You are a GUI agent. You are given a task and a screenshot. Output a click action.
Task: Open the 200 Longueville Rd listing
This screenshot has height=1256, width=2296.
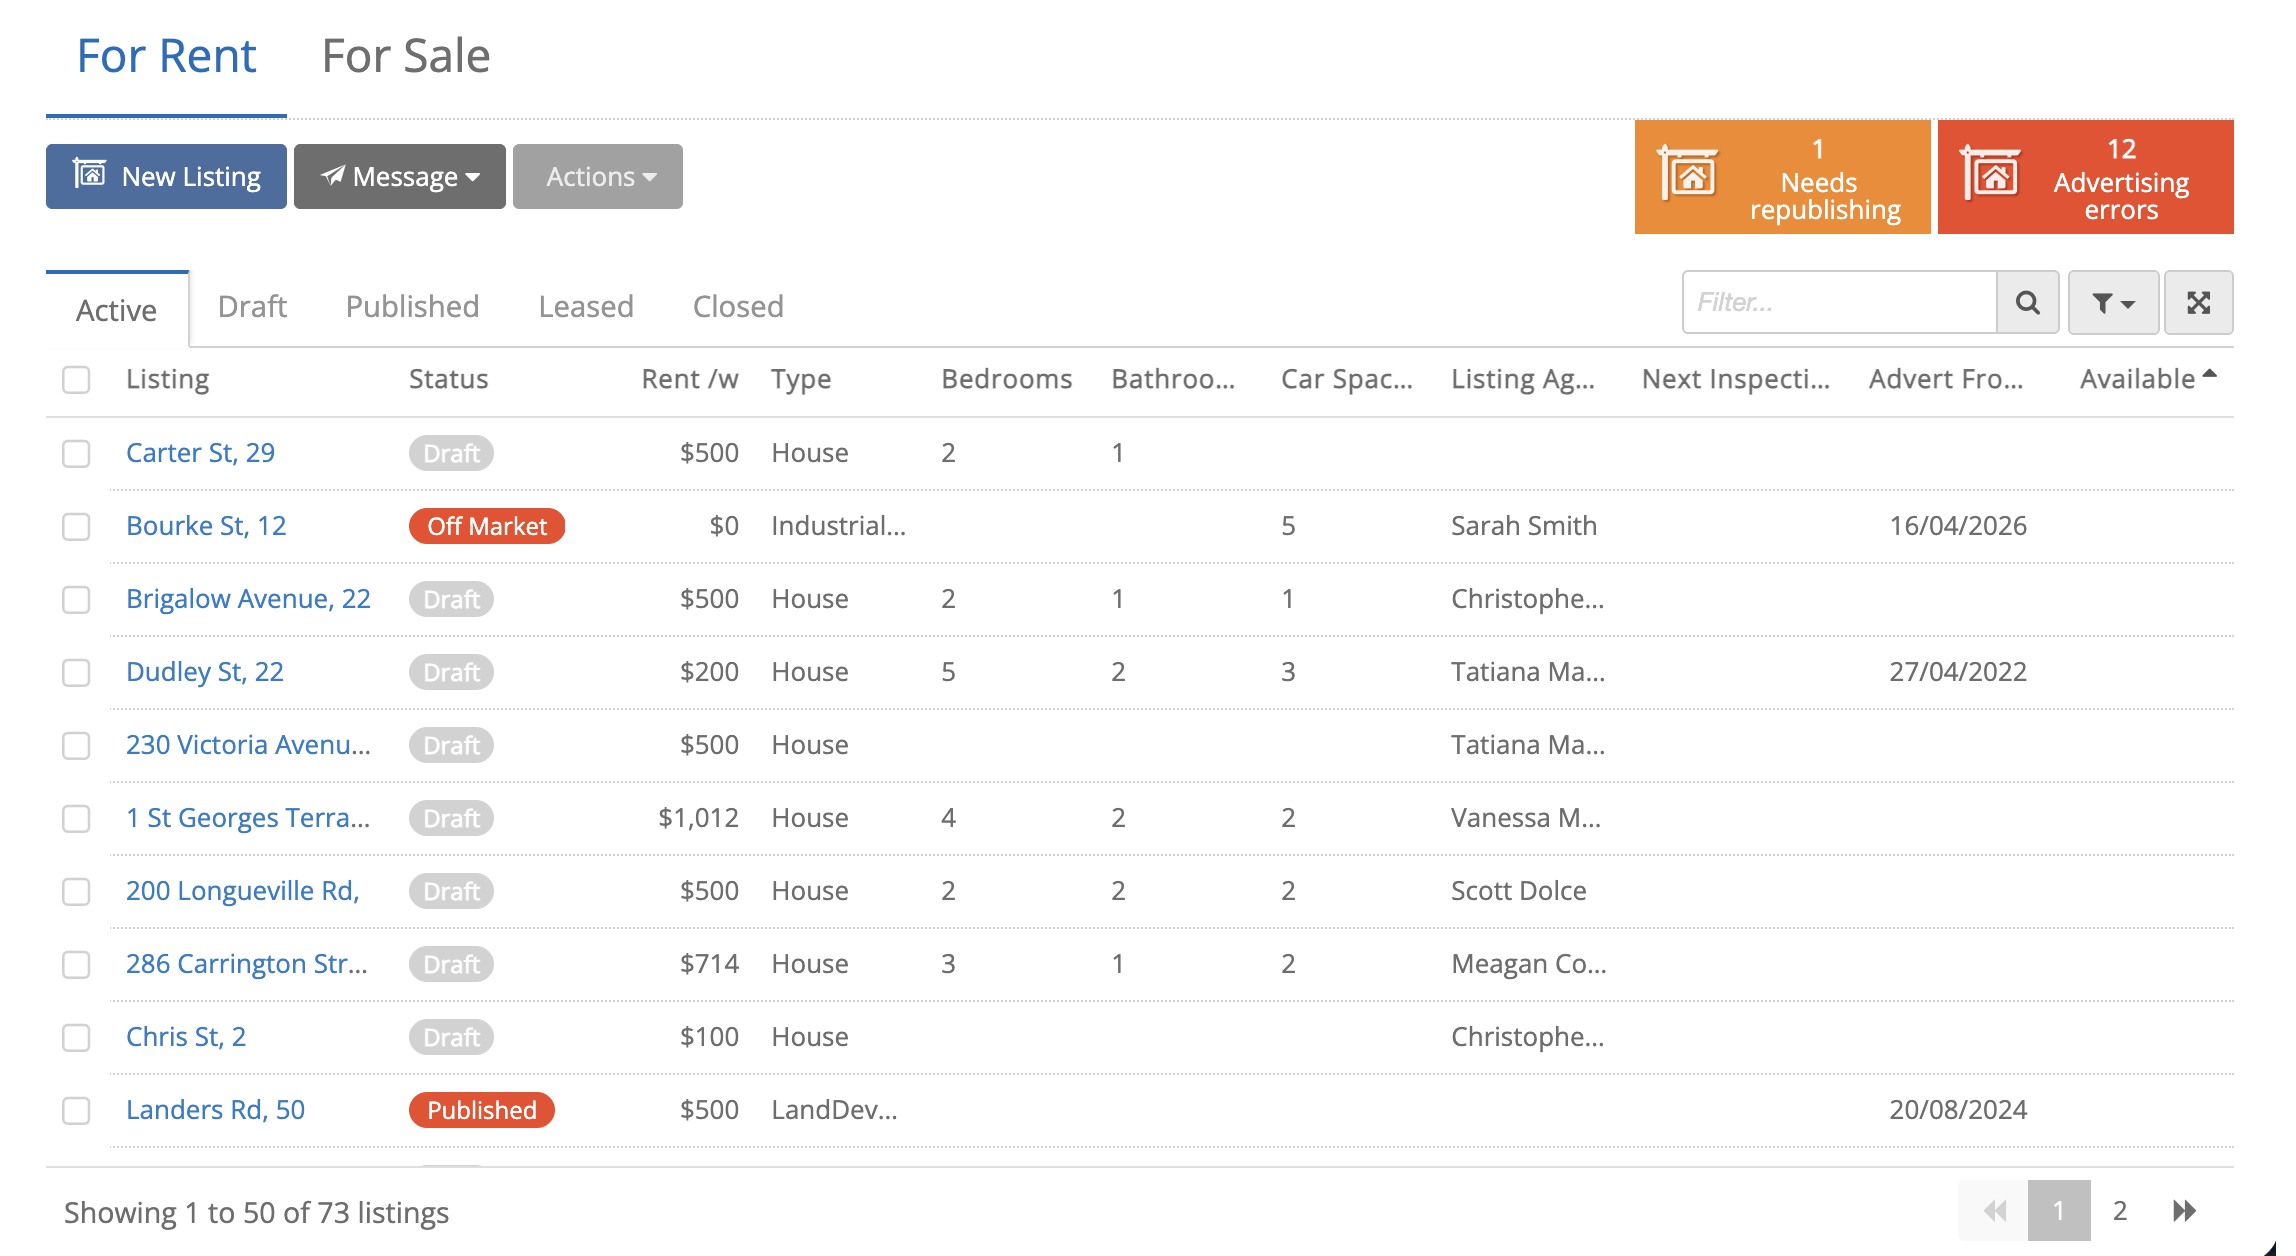(243, 891)
